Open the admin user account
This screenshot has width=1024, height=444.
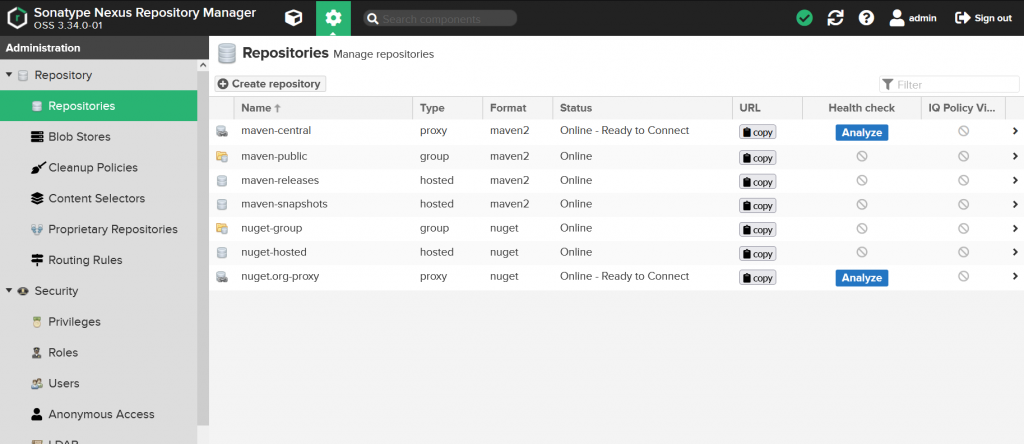pyautogui.click(x=913, y=18)
